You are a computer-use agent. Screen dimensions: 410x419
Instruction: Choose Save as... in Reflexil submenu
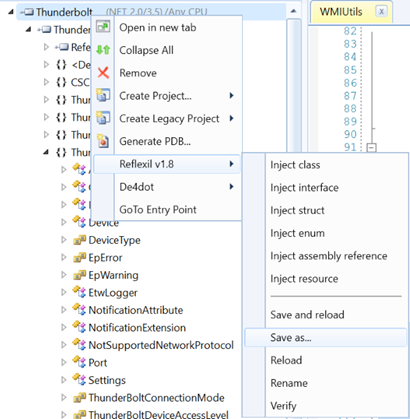tap(325, 338)
